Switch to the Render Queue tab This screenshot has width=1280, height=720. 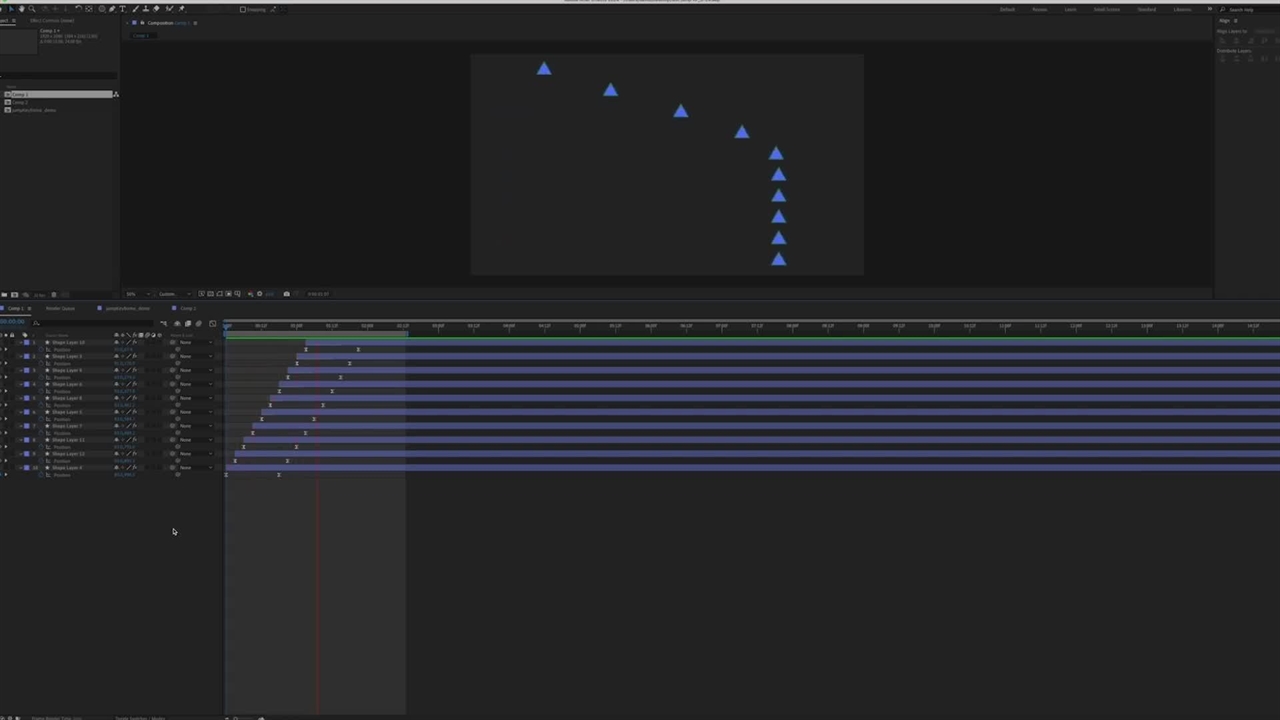pyautogui.click(x=60, y=308)
